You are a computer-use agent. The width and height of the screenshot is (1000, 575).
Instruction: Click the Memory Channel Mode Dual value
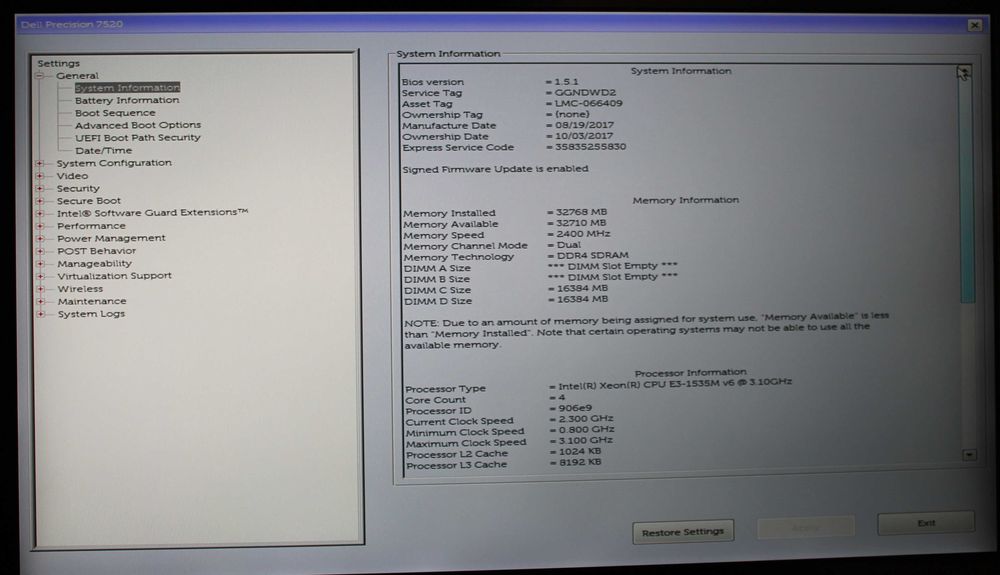568,245
